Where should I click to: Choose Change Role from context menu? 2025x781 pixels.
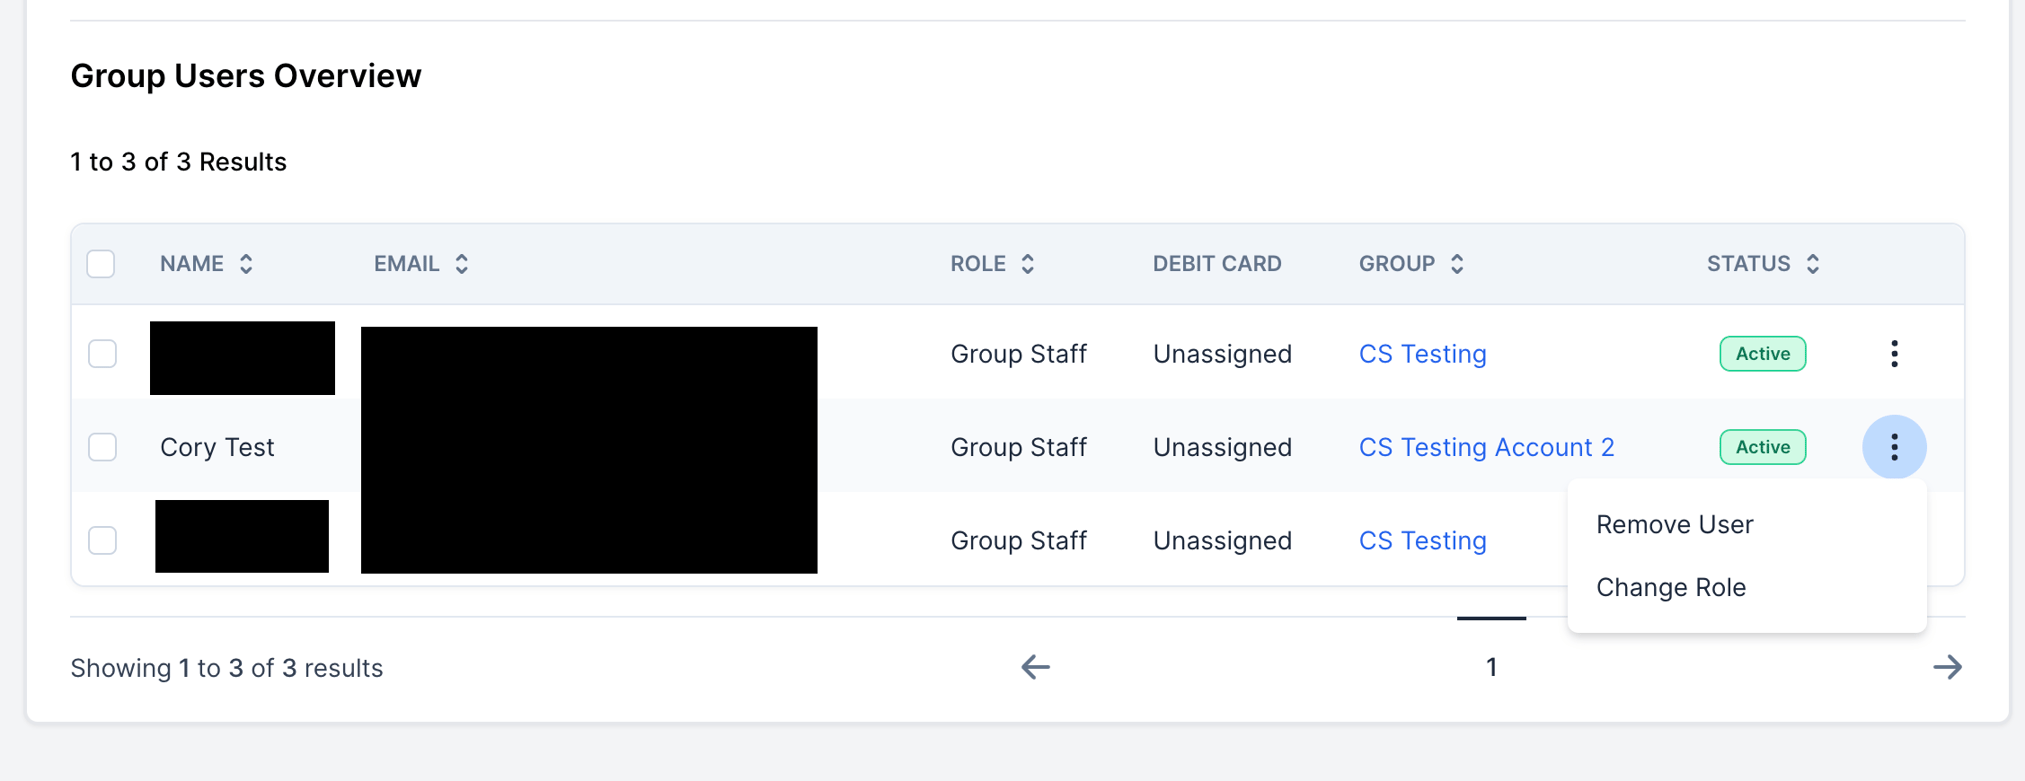(1670, 588)
